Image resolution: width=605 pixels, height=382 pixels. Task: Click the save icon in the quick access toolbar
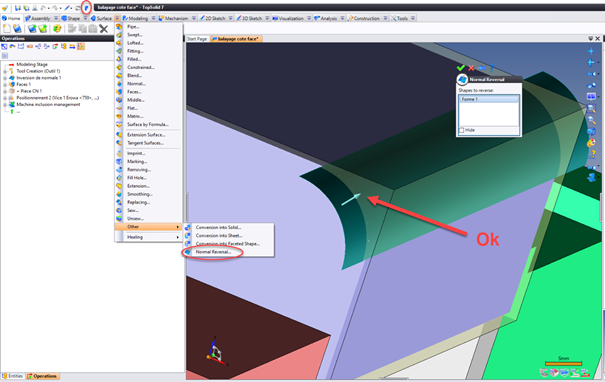tap(18, 8)
